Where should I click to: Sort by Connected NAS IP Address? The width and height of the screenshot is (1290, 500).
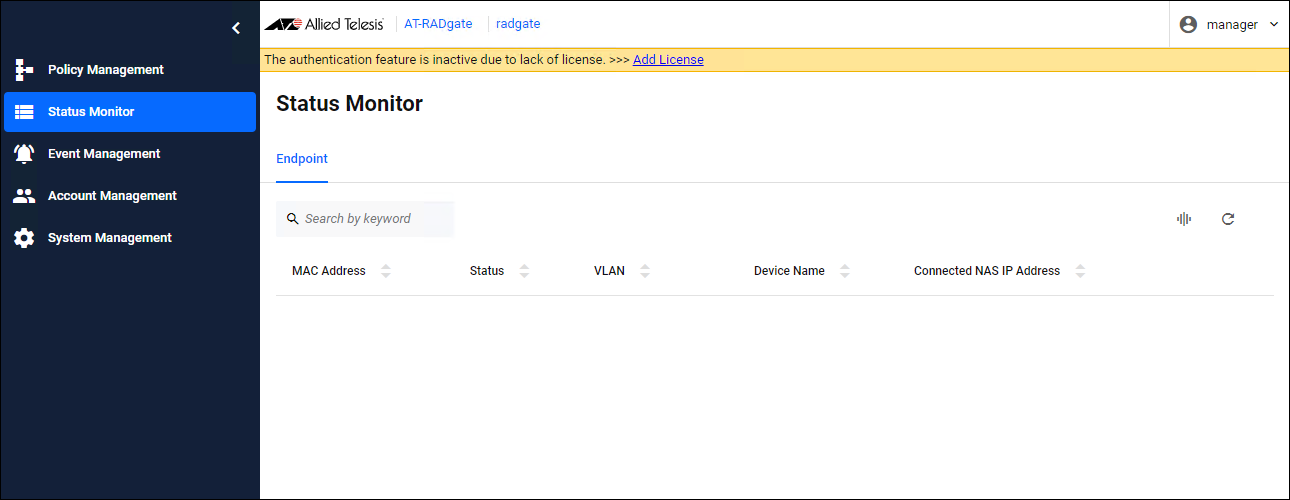1080,271
